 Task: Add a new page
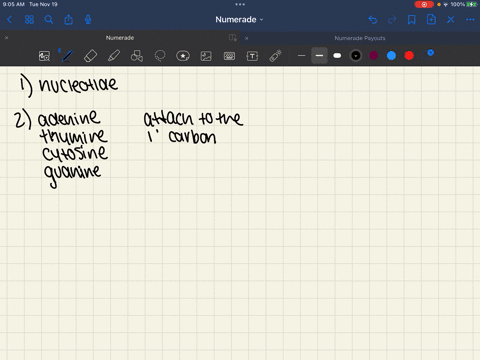point(431,20)
